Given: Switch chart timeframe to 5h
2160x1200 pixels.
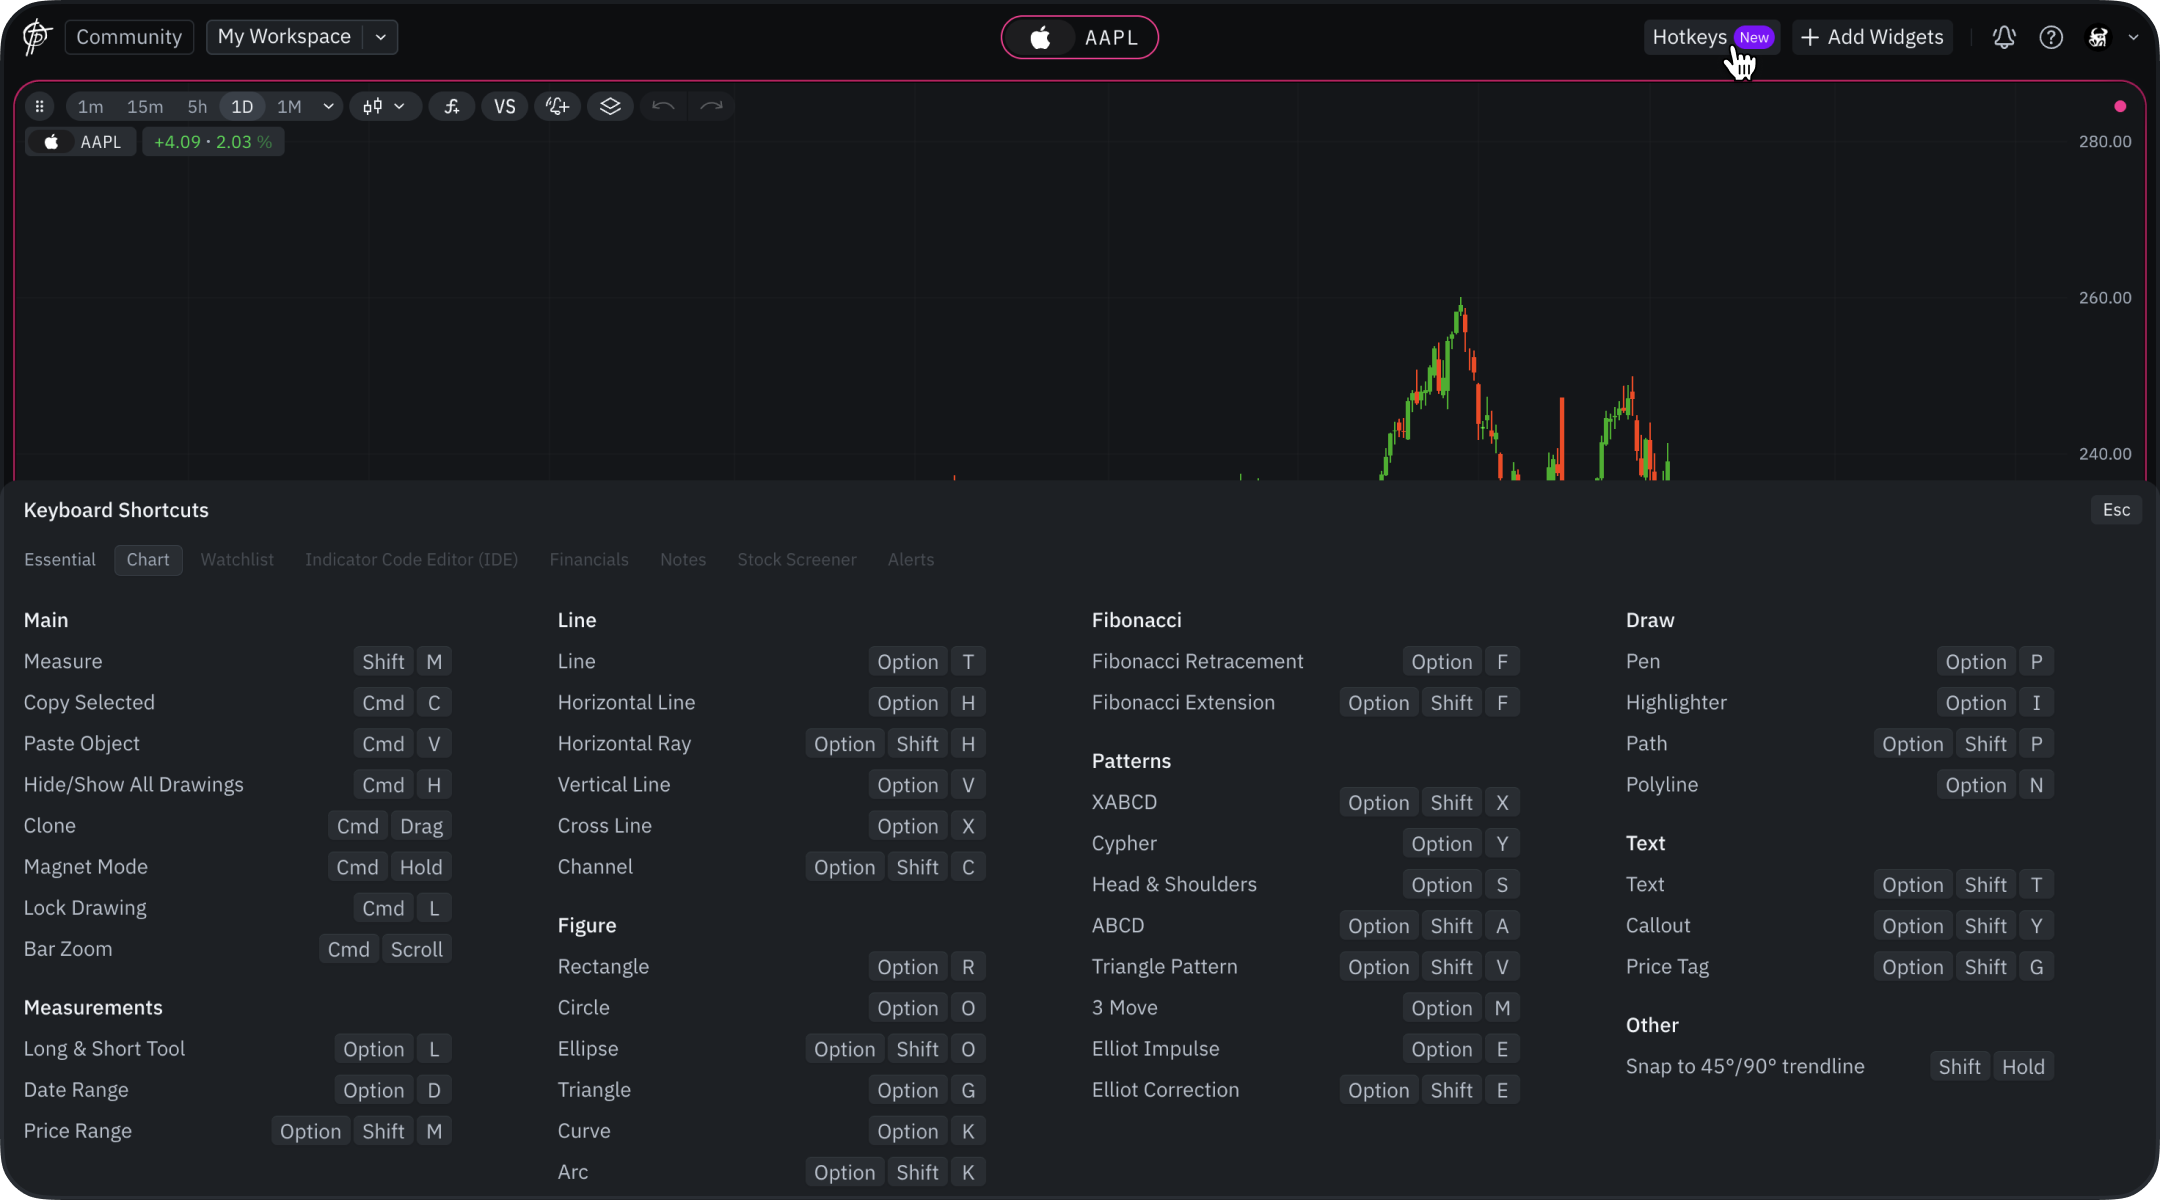Looking at the screenshot, I should pyautogui.click(x=197, y=106).
